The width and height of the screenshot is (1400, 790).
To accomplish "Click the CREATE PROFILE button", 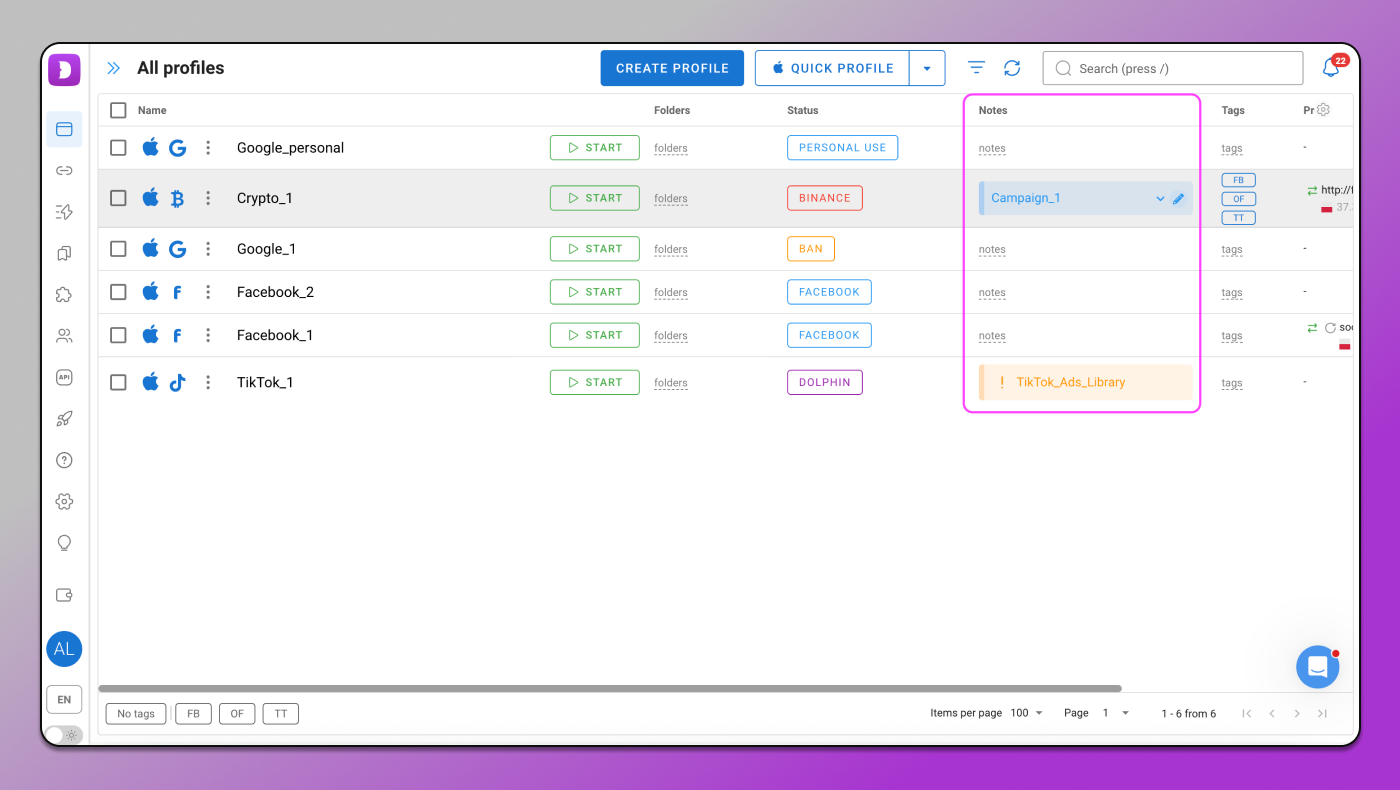I will tap(672, 68).
